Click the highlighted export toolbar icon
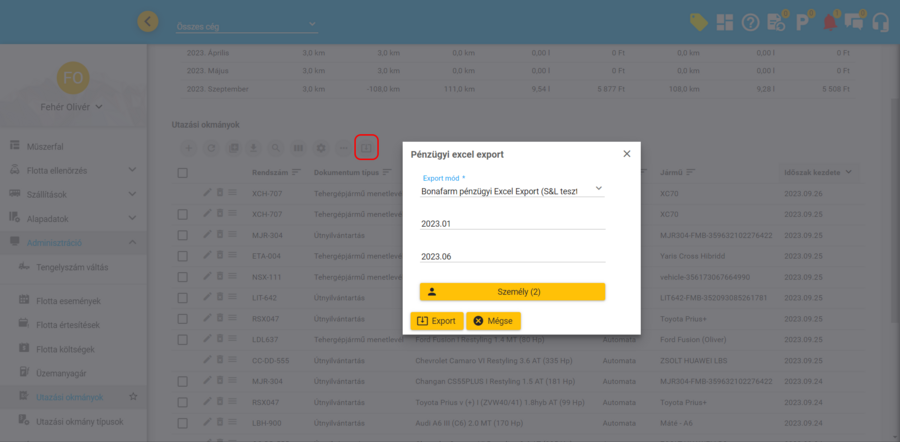Image resolution: width=900 pixels, height=442 pixels. (366, 147)
